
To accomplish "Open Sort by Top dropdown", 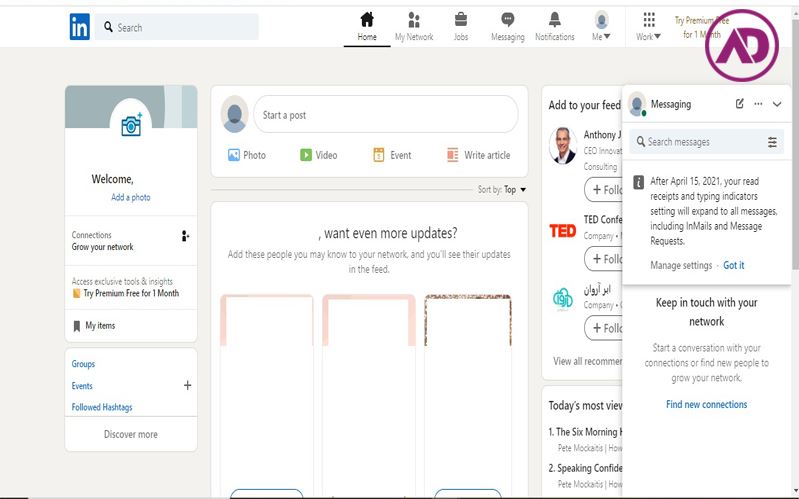I will tap(502, 190).
